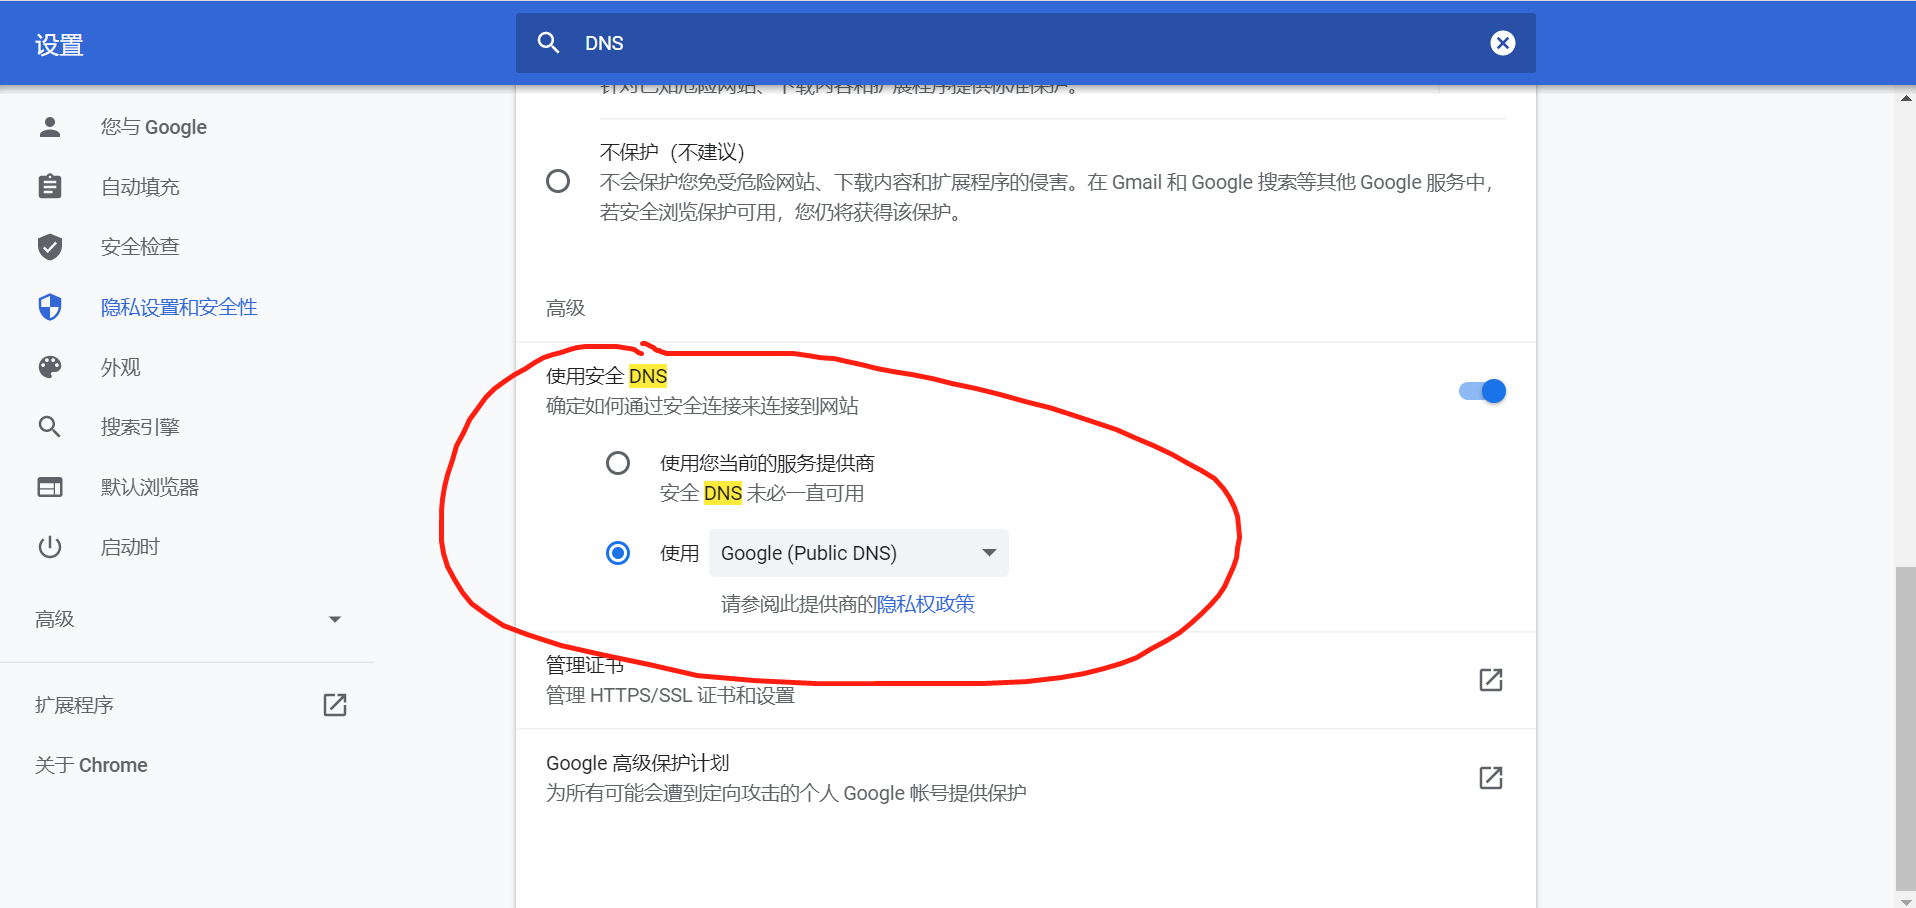
Task: Click the 使用安全 DNS heading text
Action: click(607, 376)
